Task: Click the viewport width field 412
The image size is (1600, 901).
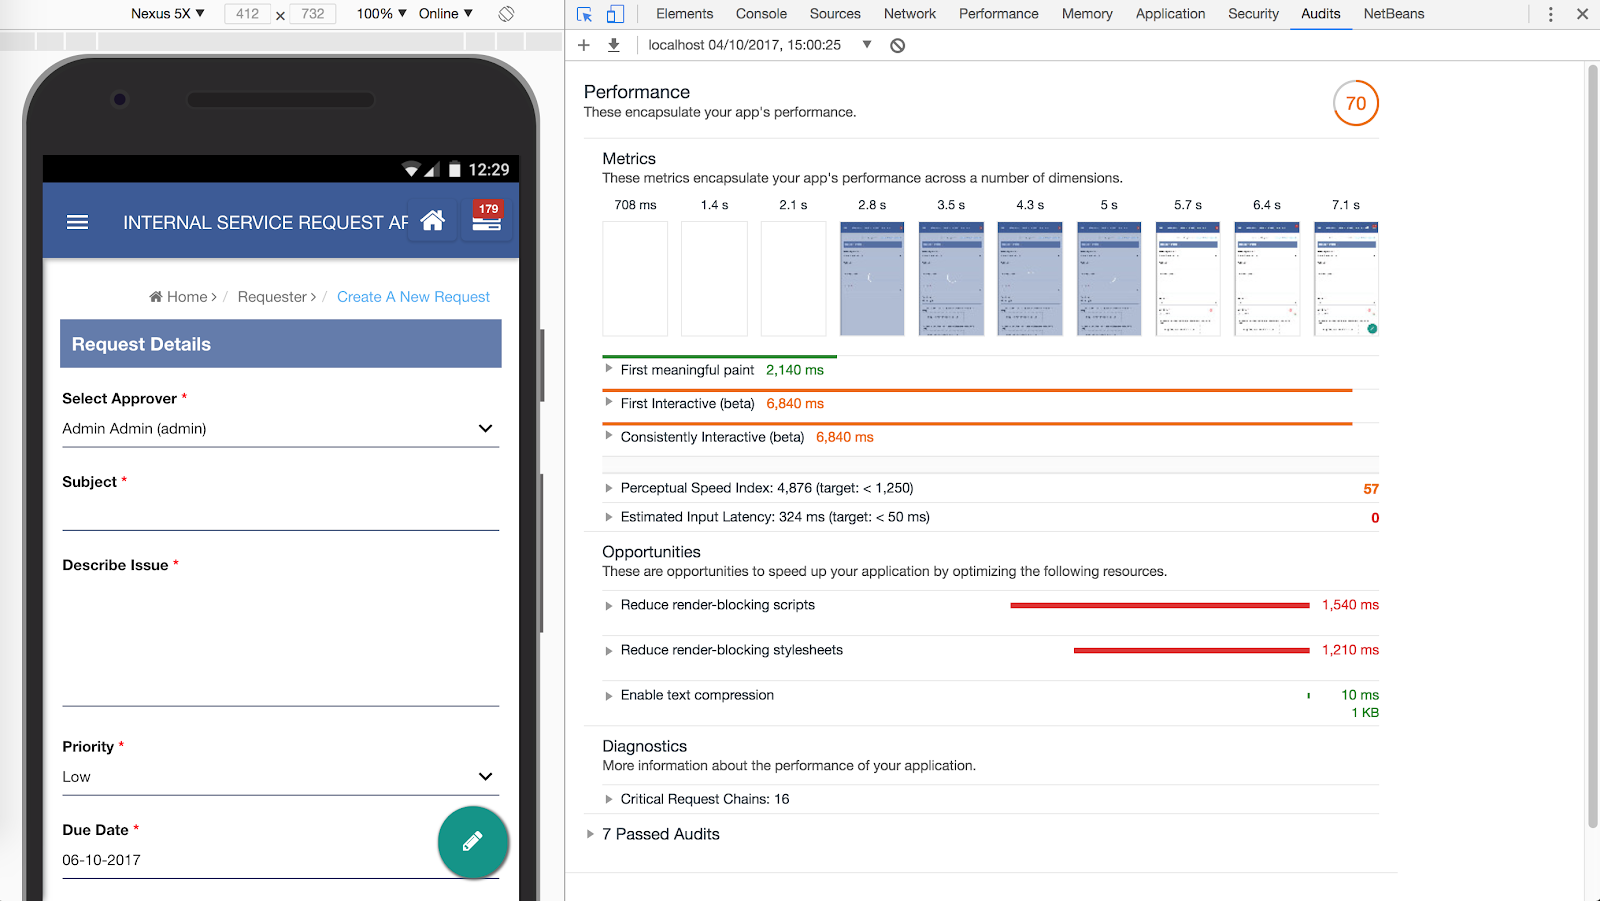Action: click(x=248, y=14)
